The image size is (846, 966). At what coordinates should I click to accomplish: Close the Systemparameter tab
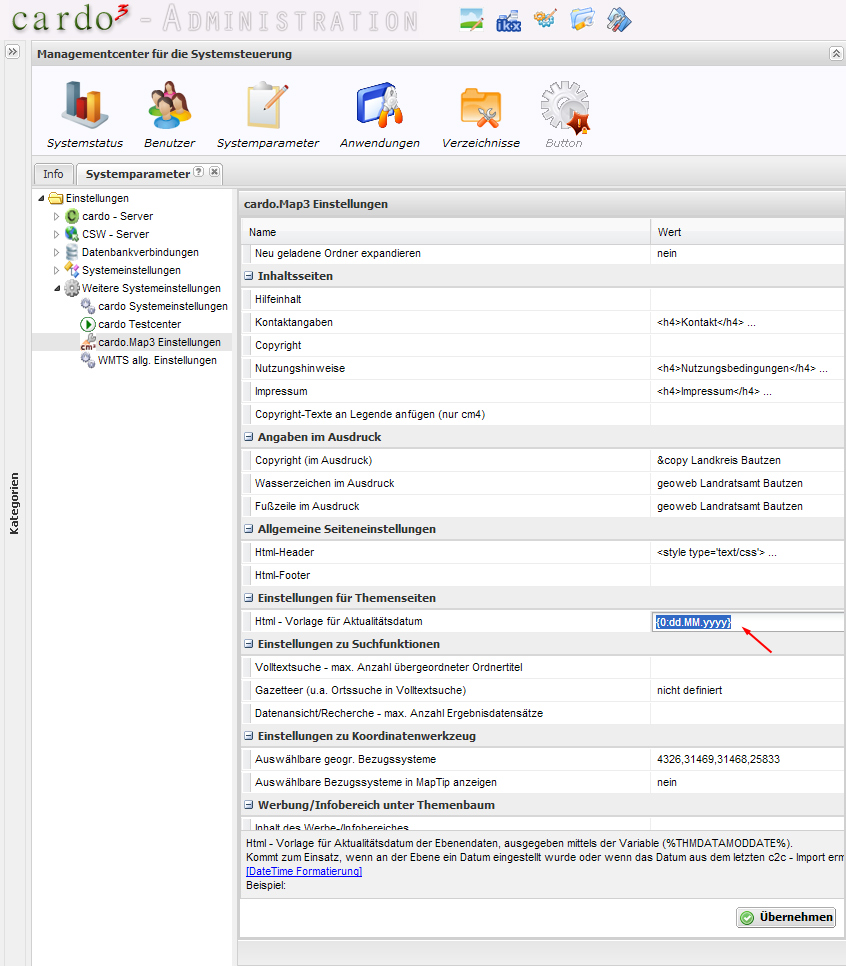point(214,173)
